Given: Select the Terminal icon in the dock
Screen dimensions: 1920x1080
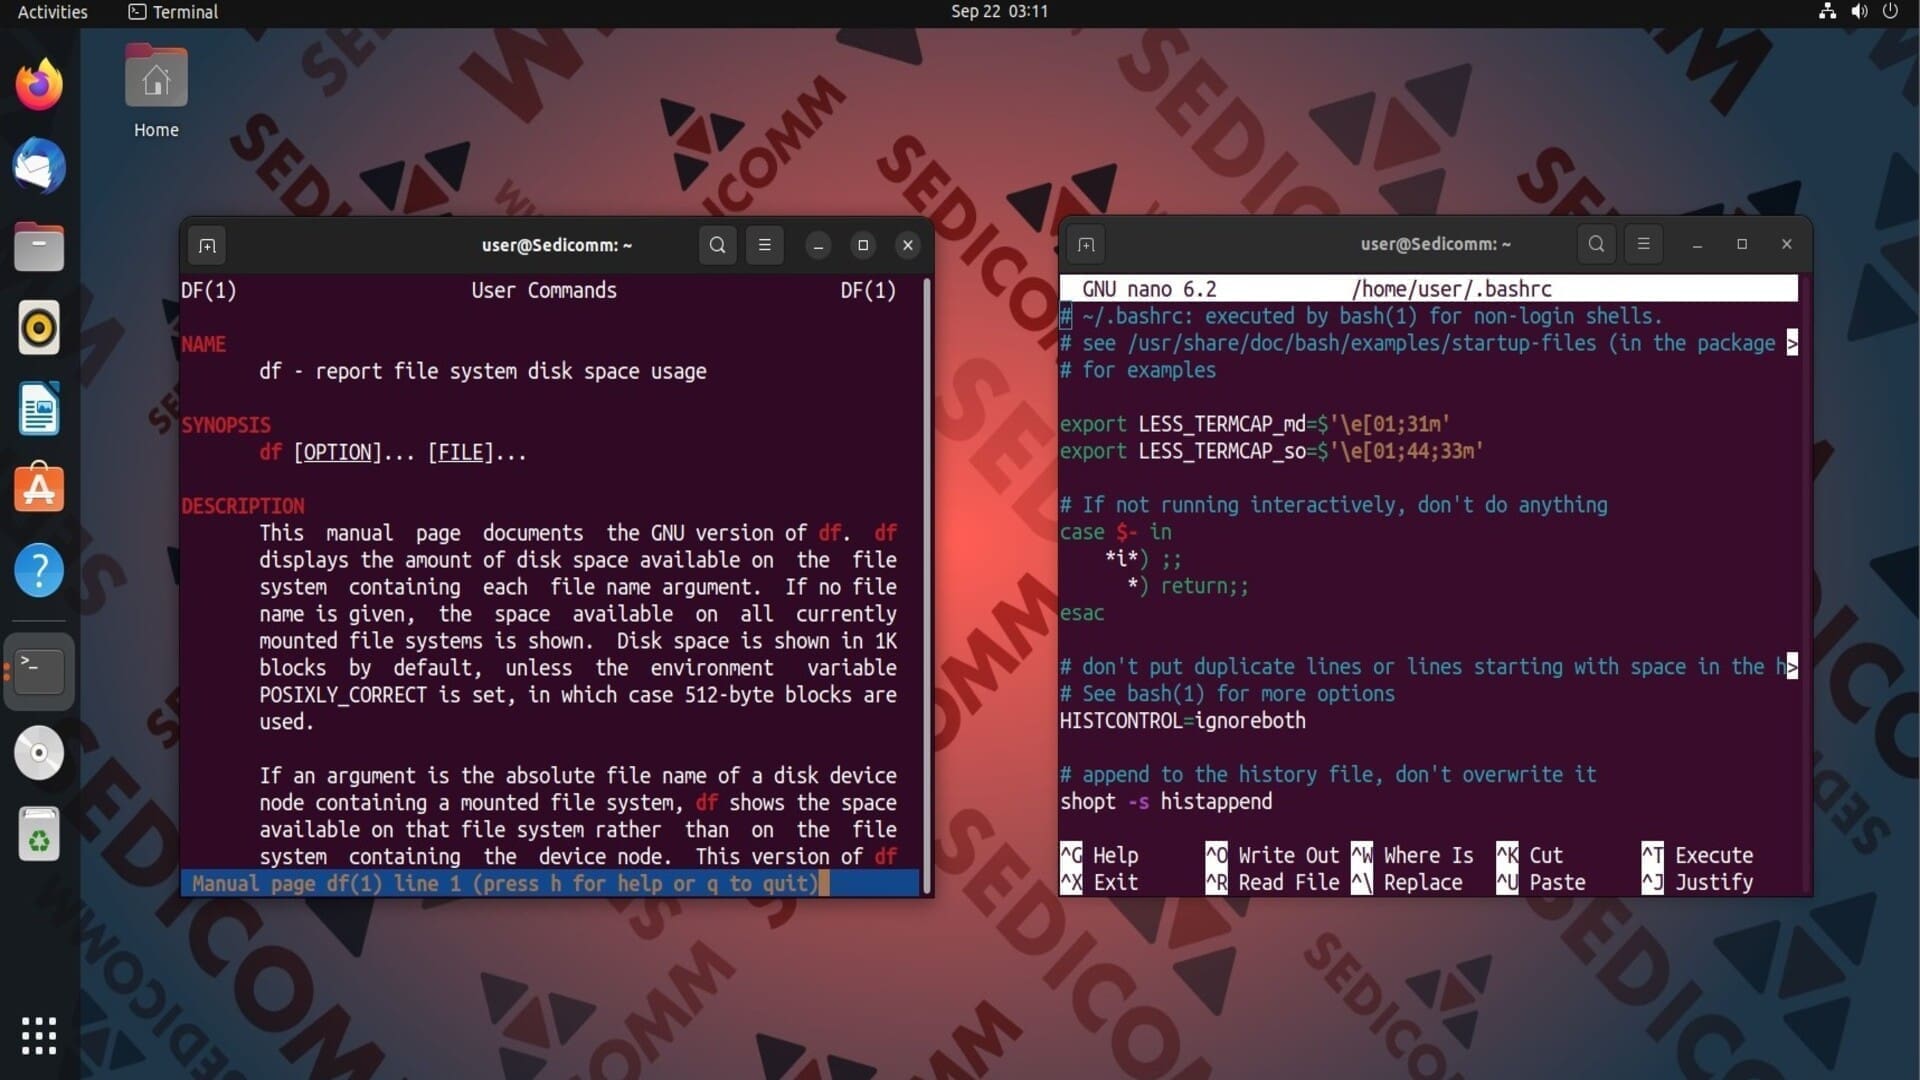Looking at the screenshot, I should (x=39, y=671).
